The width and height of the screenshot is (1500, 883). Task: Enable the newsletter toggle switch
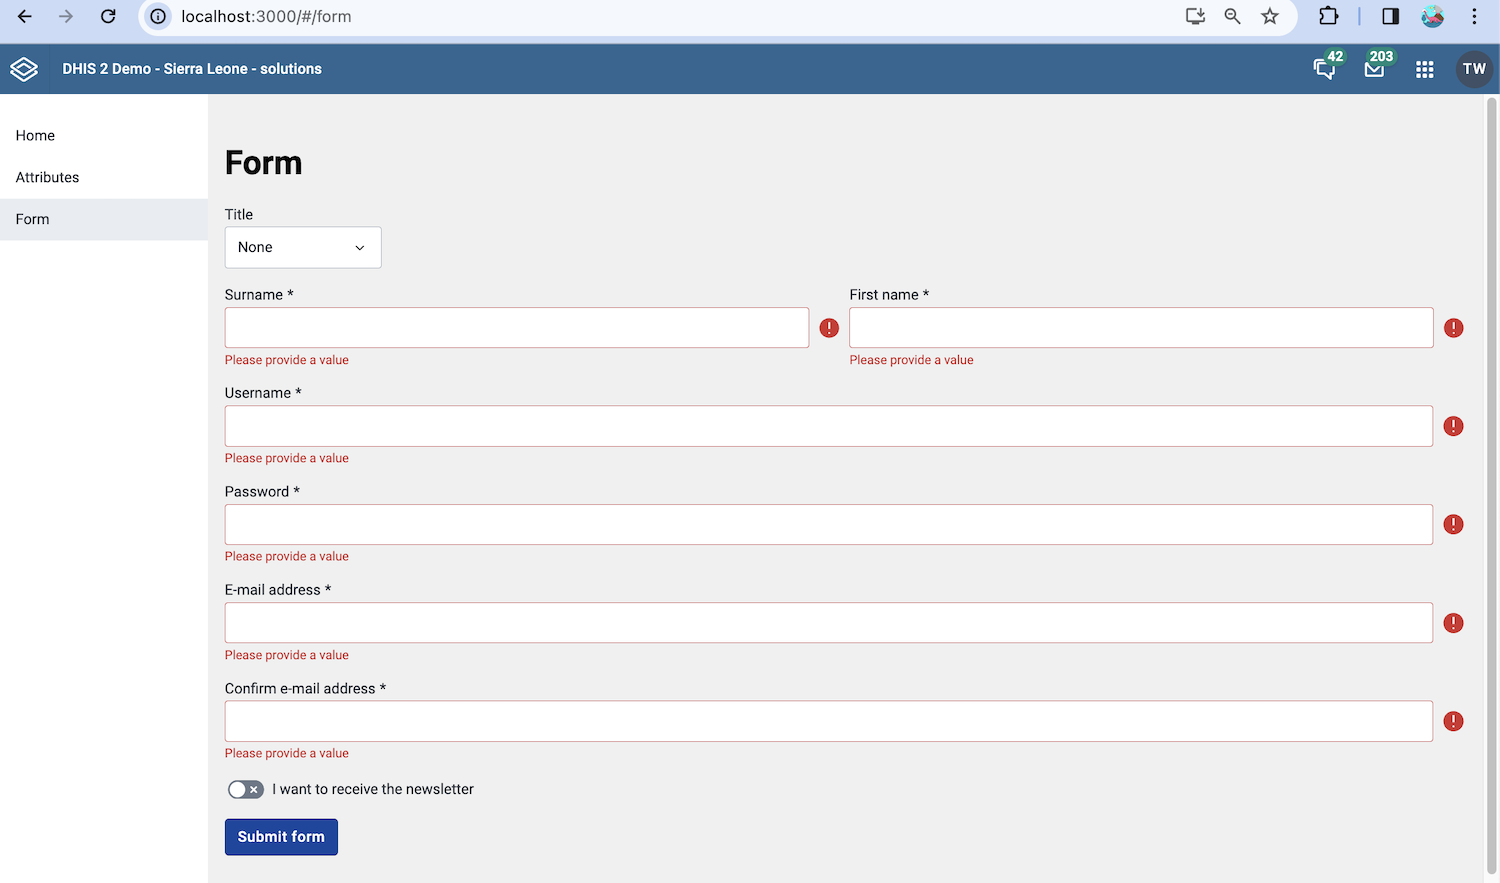(246, 789)
